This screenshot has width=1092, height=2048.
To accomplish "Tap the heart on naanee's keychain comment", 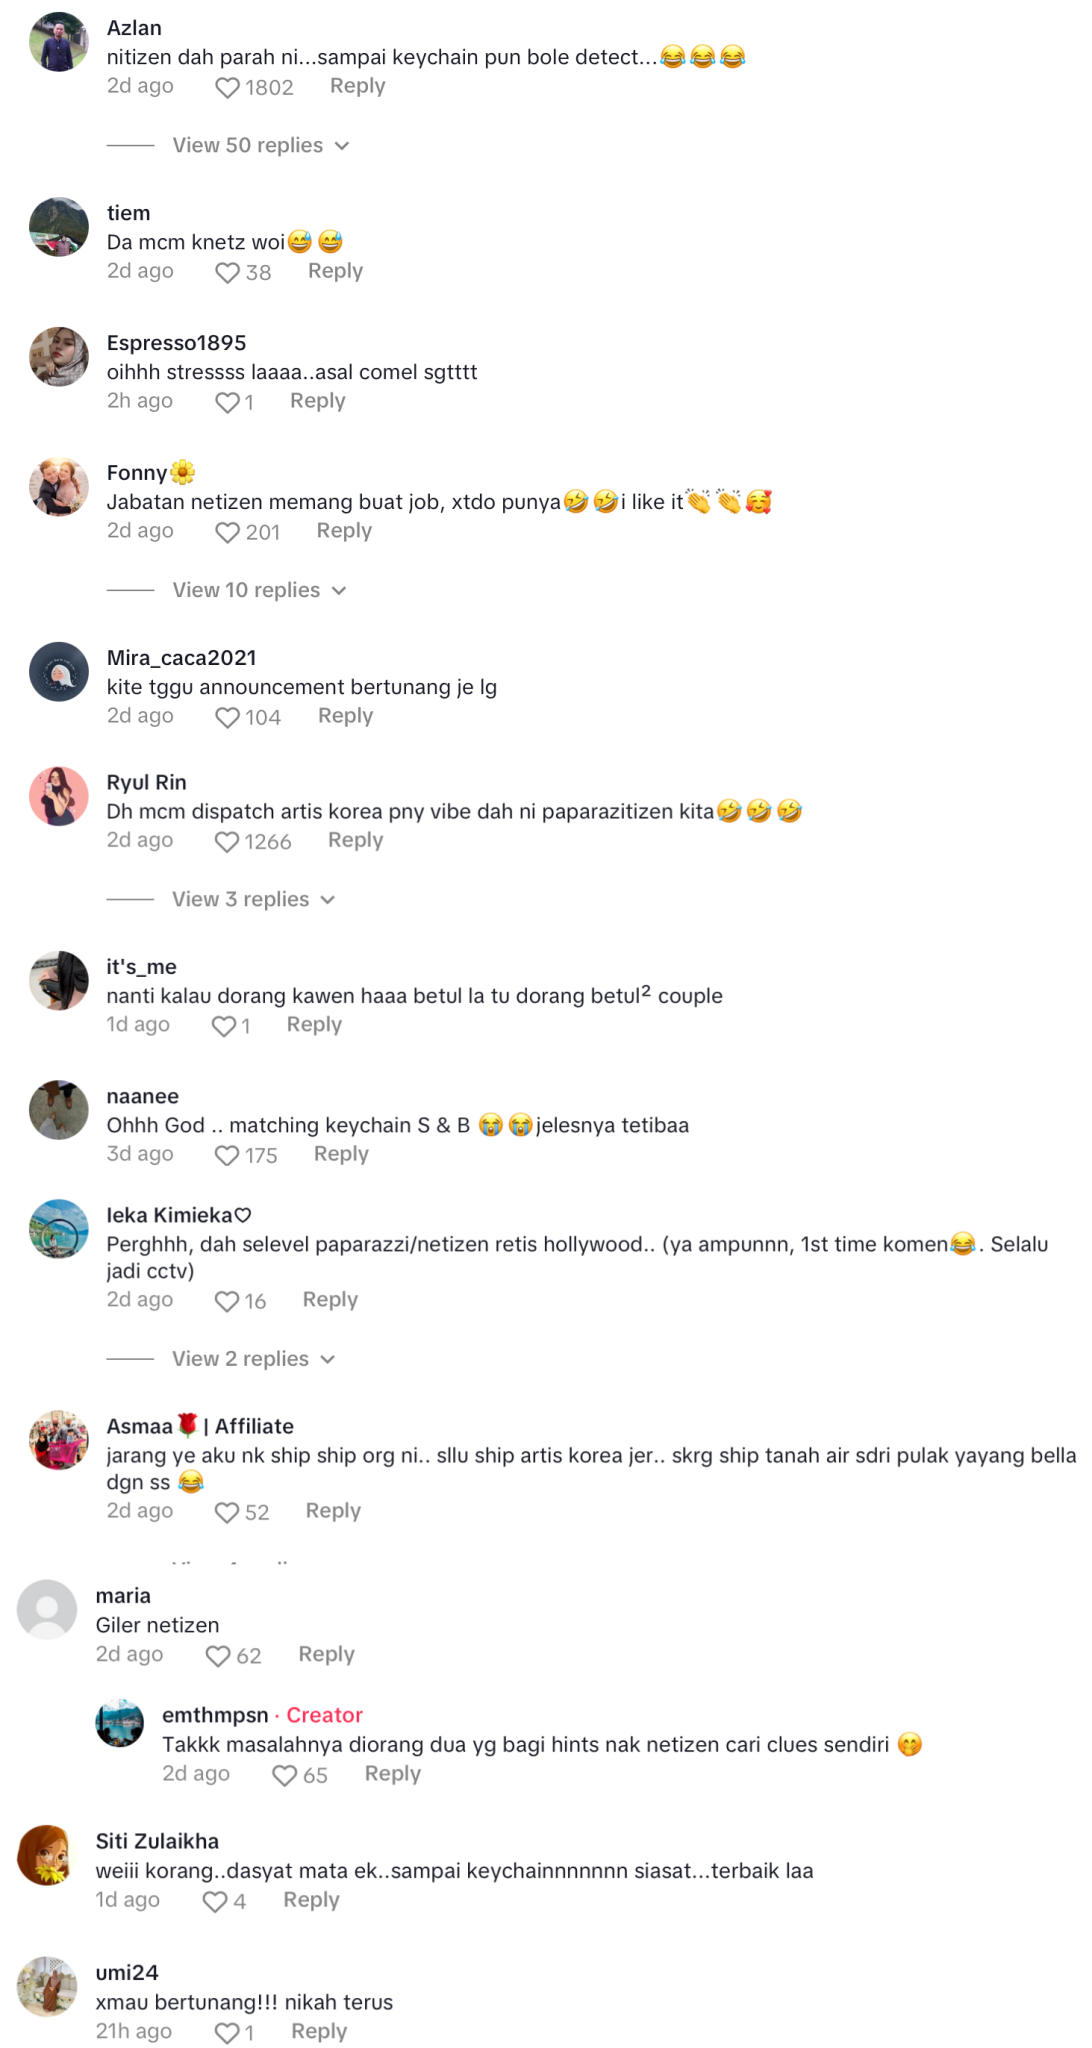I will click(x=226, y=1156).
